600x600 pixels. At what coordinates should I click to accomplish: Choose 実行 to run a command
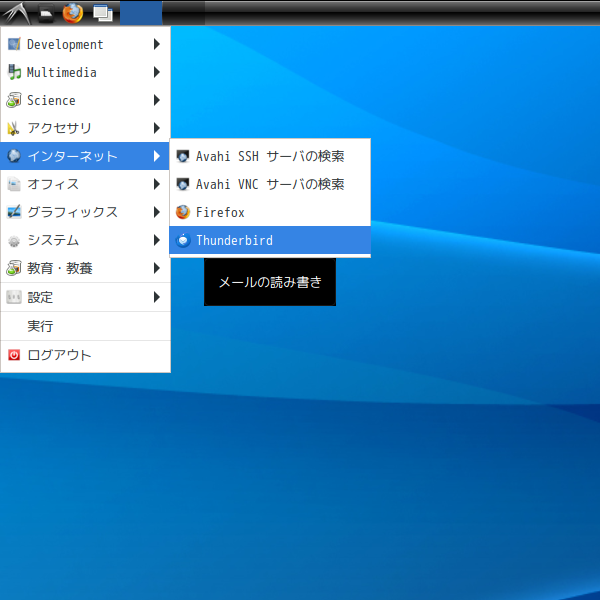click(85, 326)
